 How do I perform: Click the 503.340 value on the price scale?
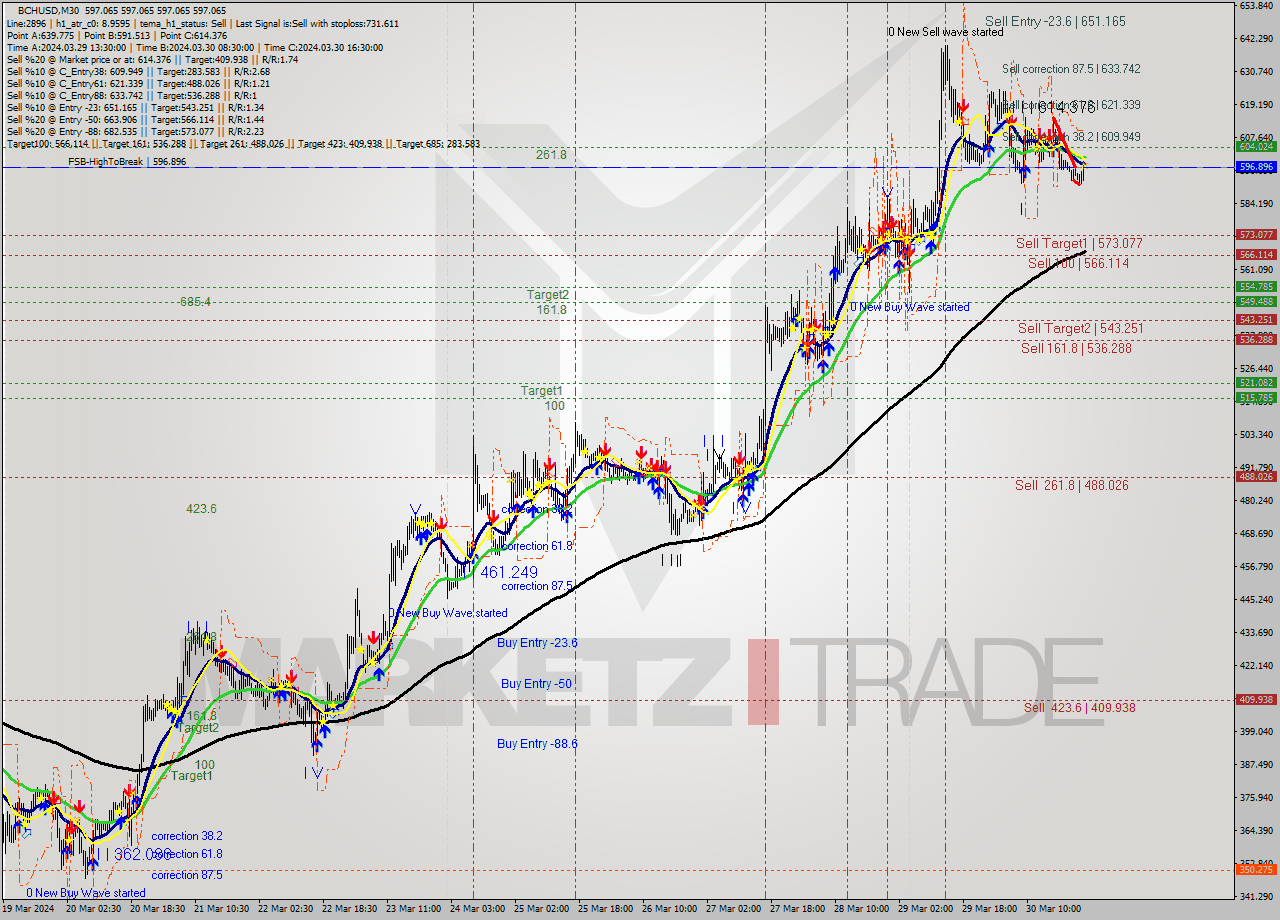pos(1256,435)
